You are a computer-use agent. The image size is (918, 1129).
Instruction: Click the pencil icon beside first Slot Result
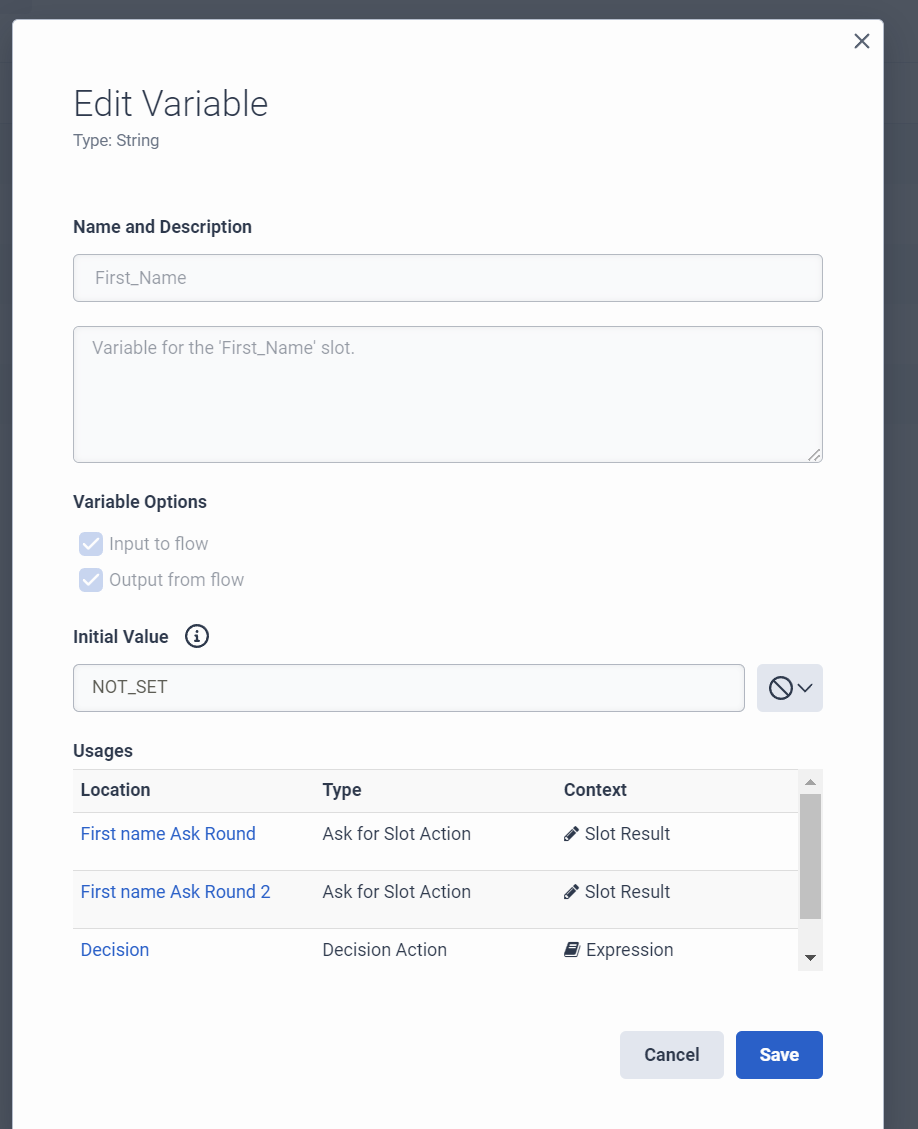click(x=572, y=834)
